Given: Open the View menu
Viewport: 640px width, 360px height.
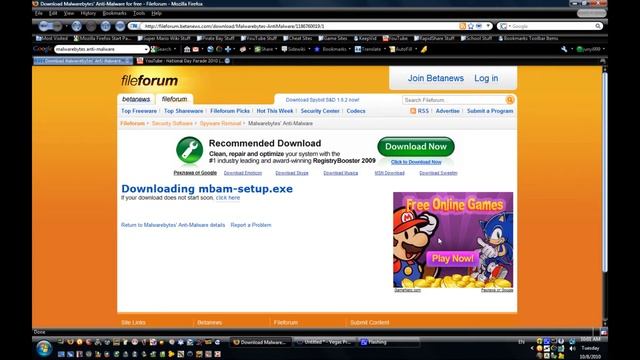Looking at the screenshot, I should [x=69, y=13].
